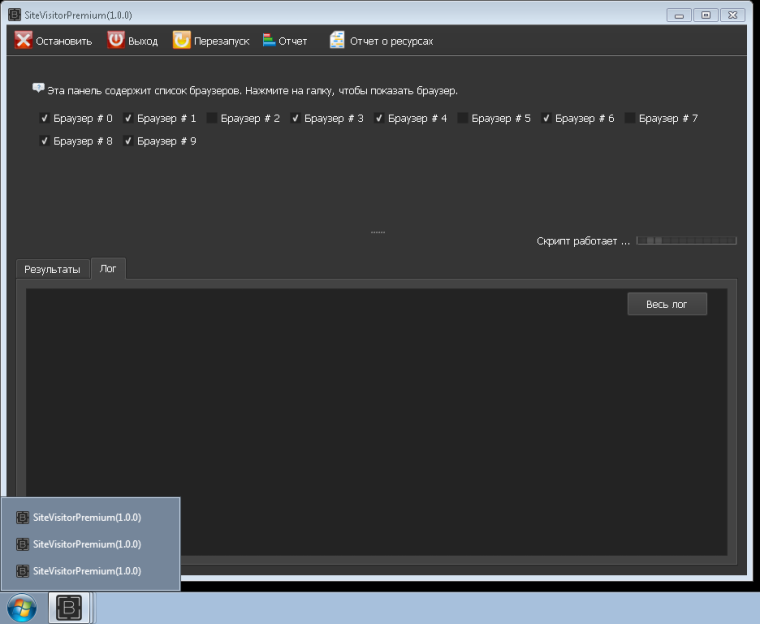Check the Браузер # 5 checkbox
This screenshot has height=624, width=760.
[x=463, y=118]
